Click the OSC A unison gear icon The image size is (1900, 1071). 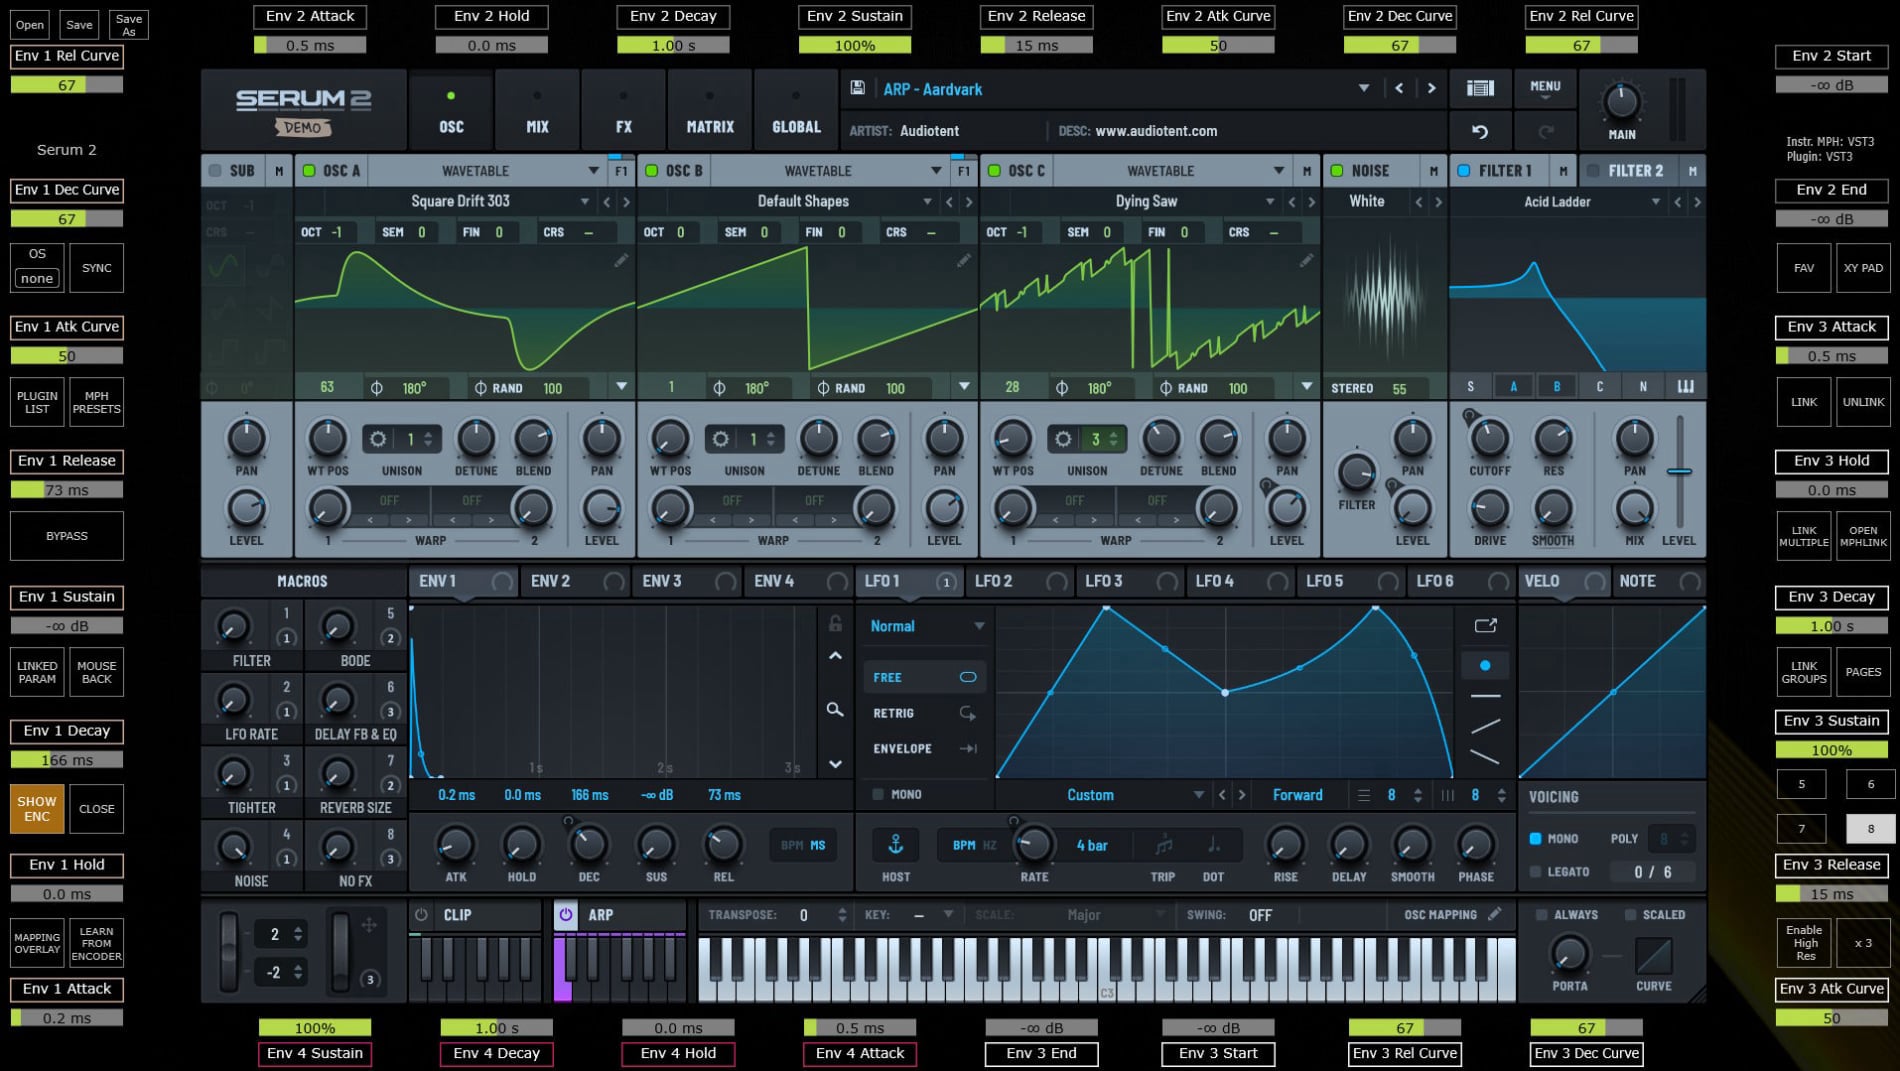(x=378, y=439)
